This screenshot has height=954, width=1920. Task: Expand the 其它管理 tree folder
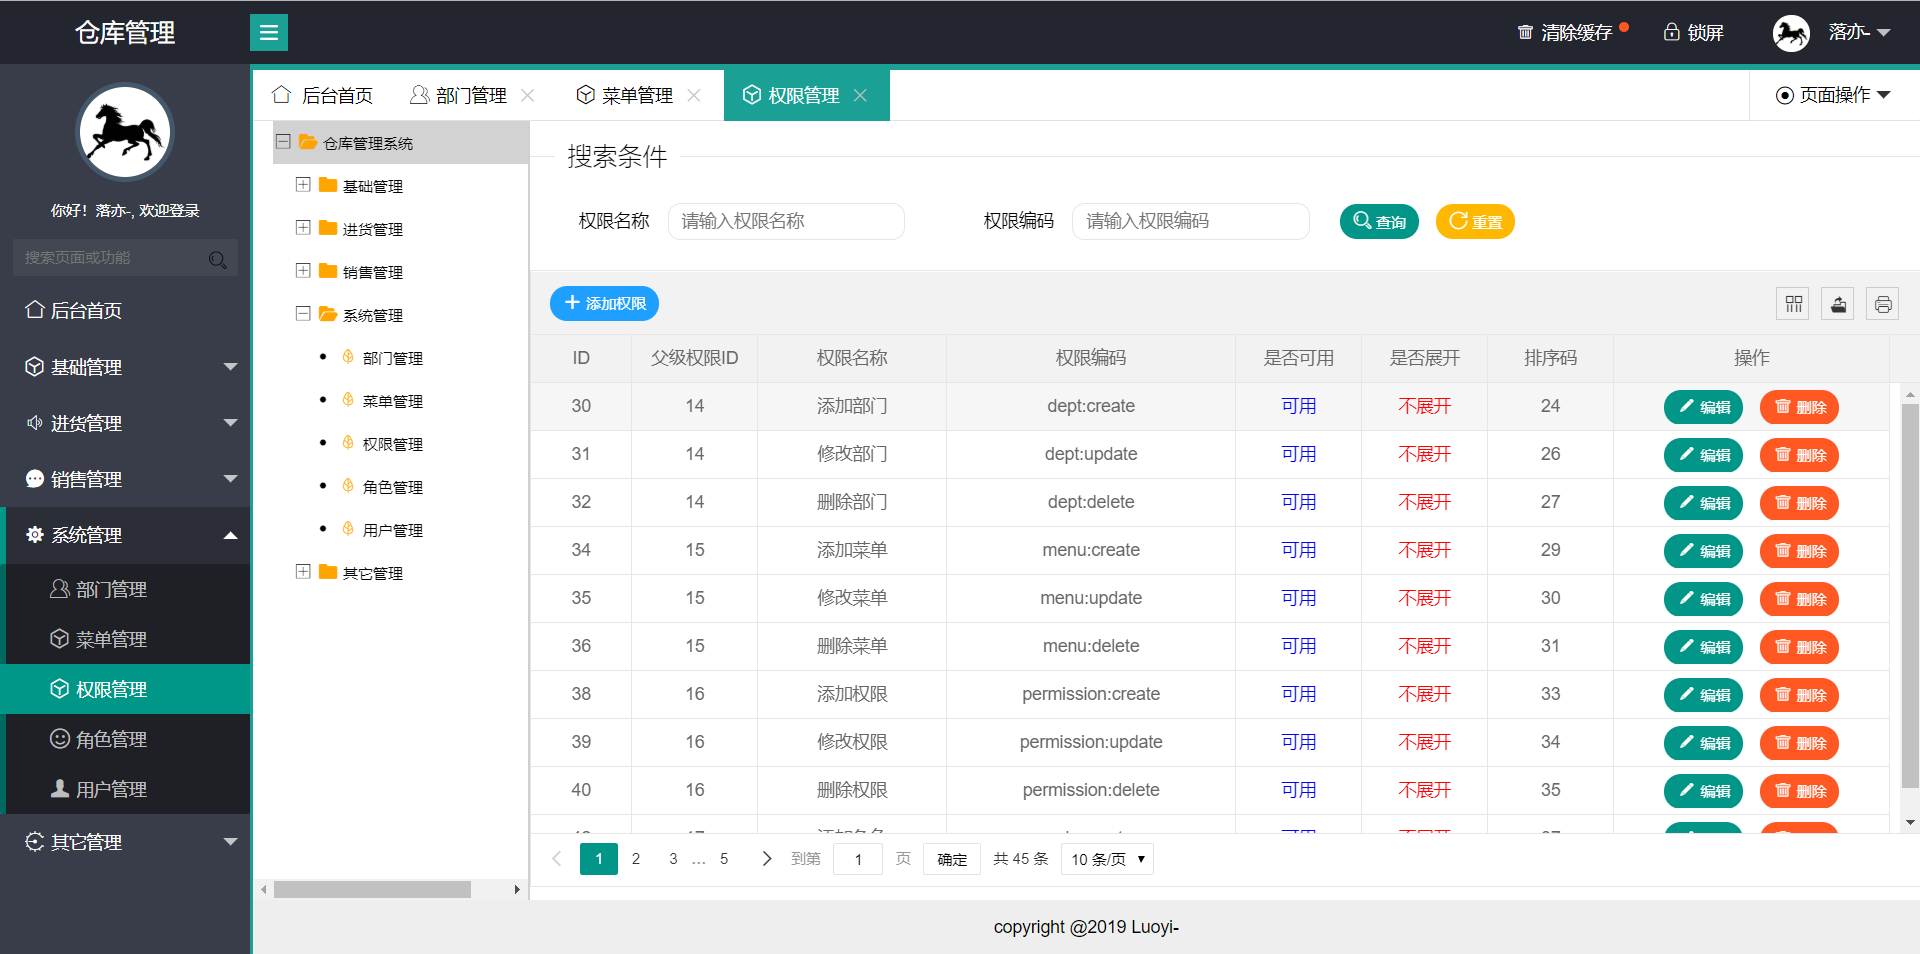[x=303, y=572]
